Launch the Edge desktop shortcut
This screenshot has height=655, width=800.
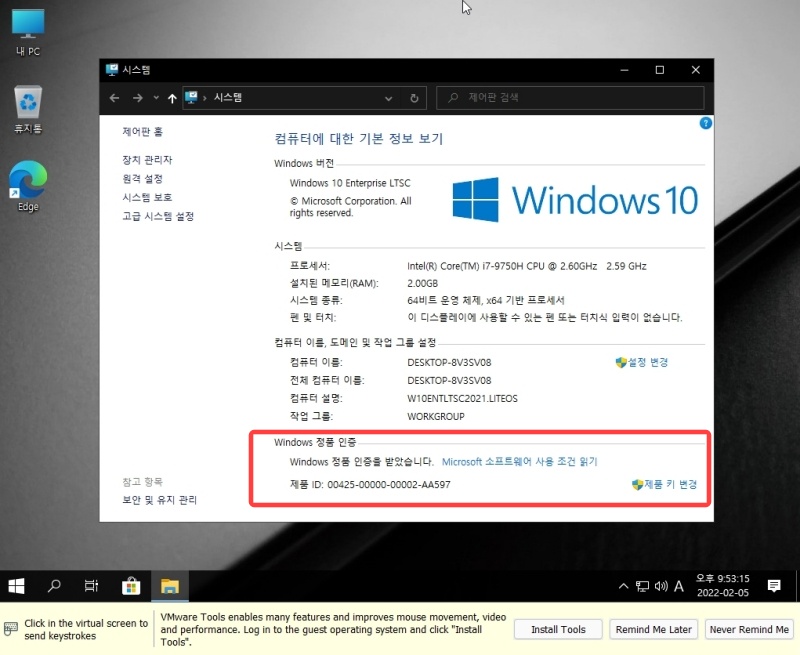click(x=28, y=186)
